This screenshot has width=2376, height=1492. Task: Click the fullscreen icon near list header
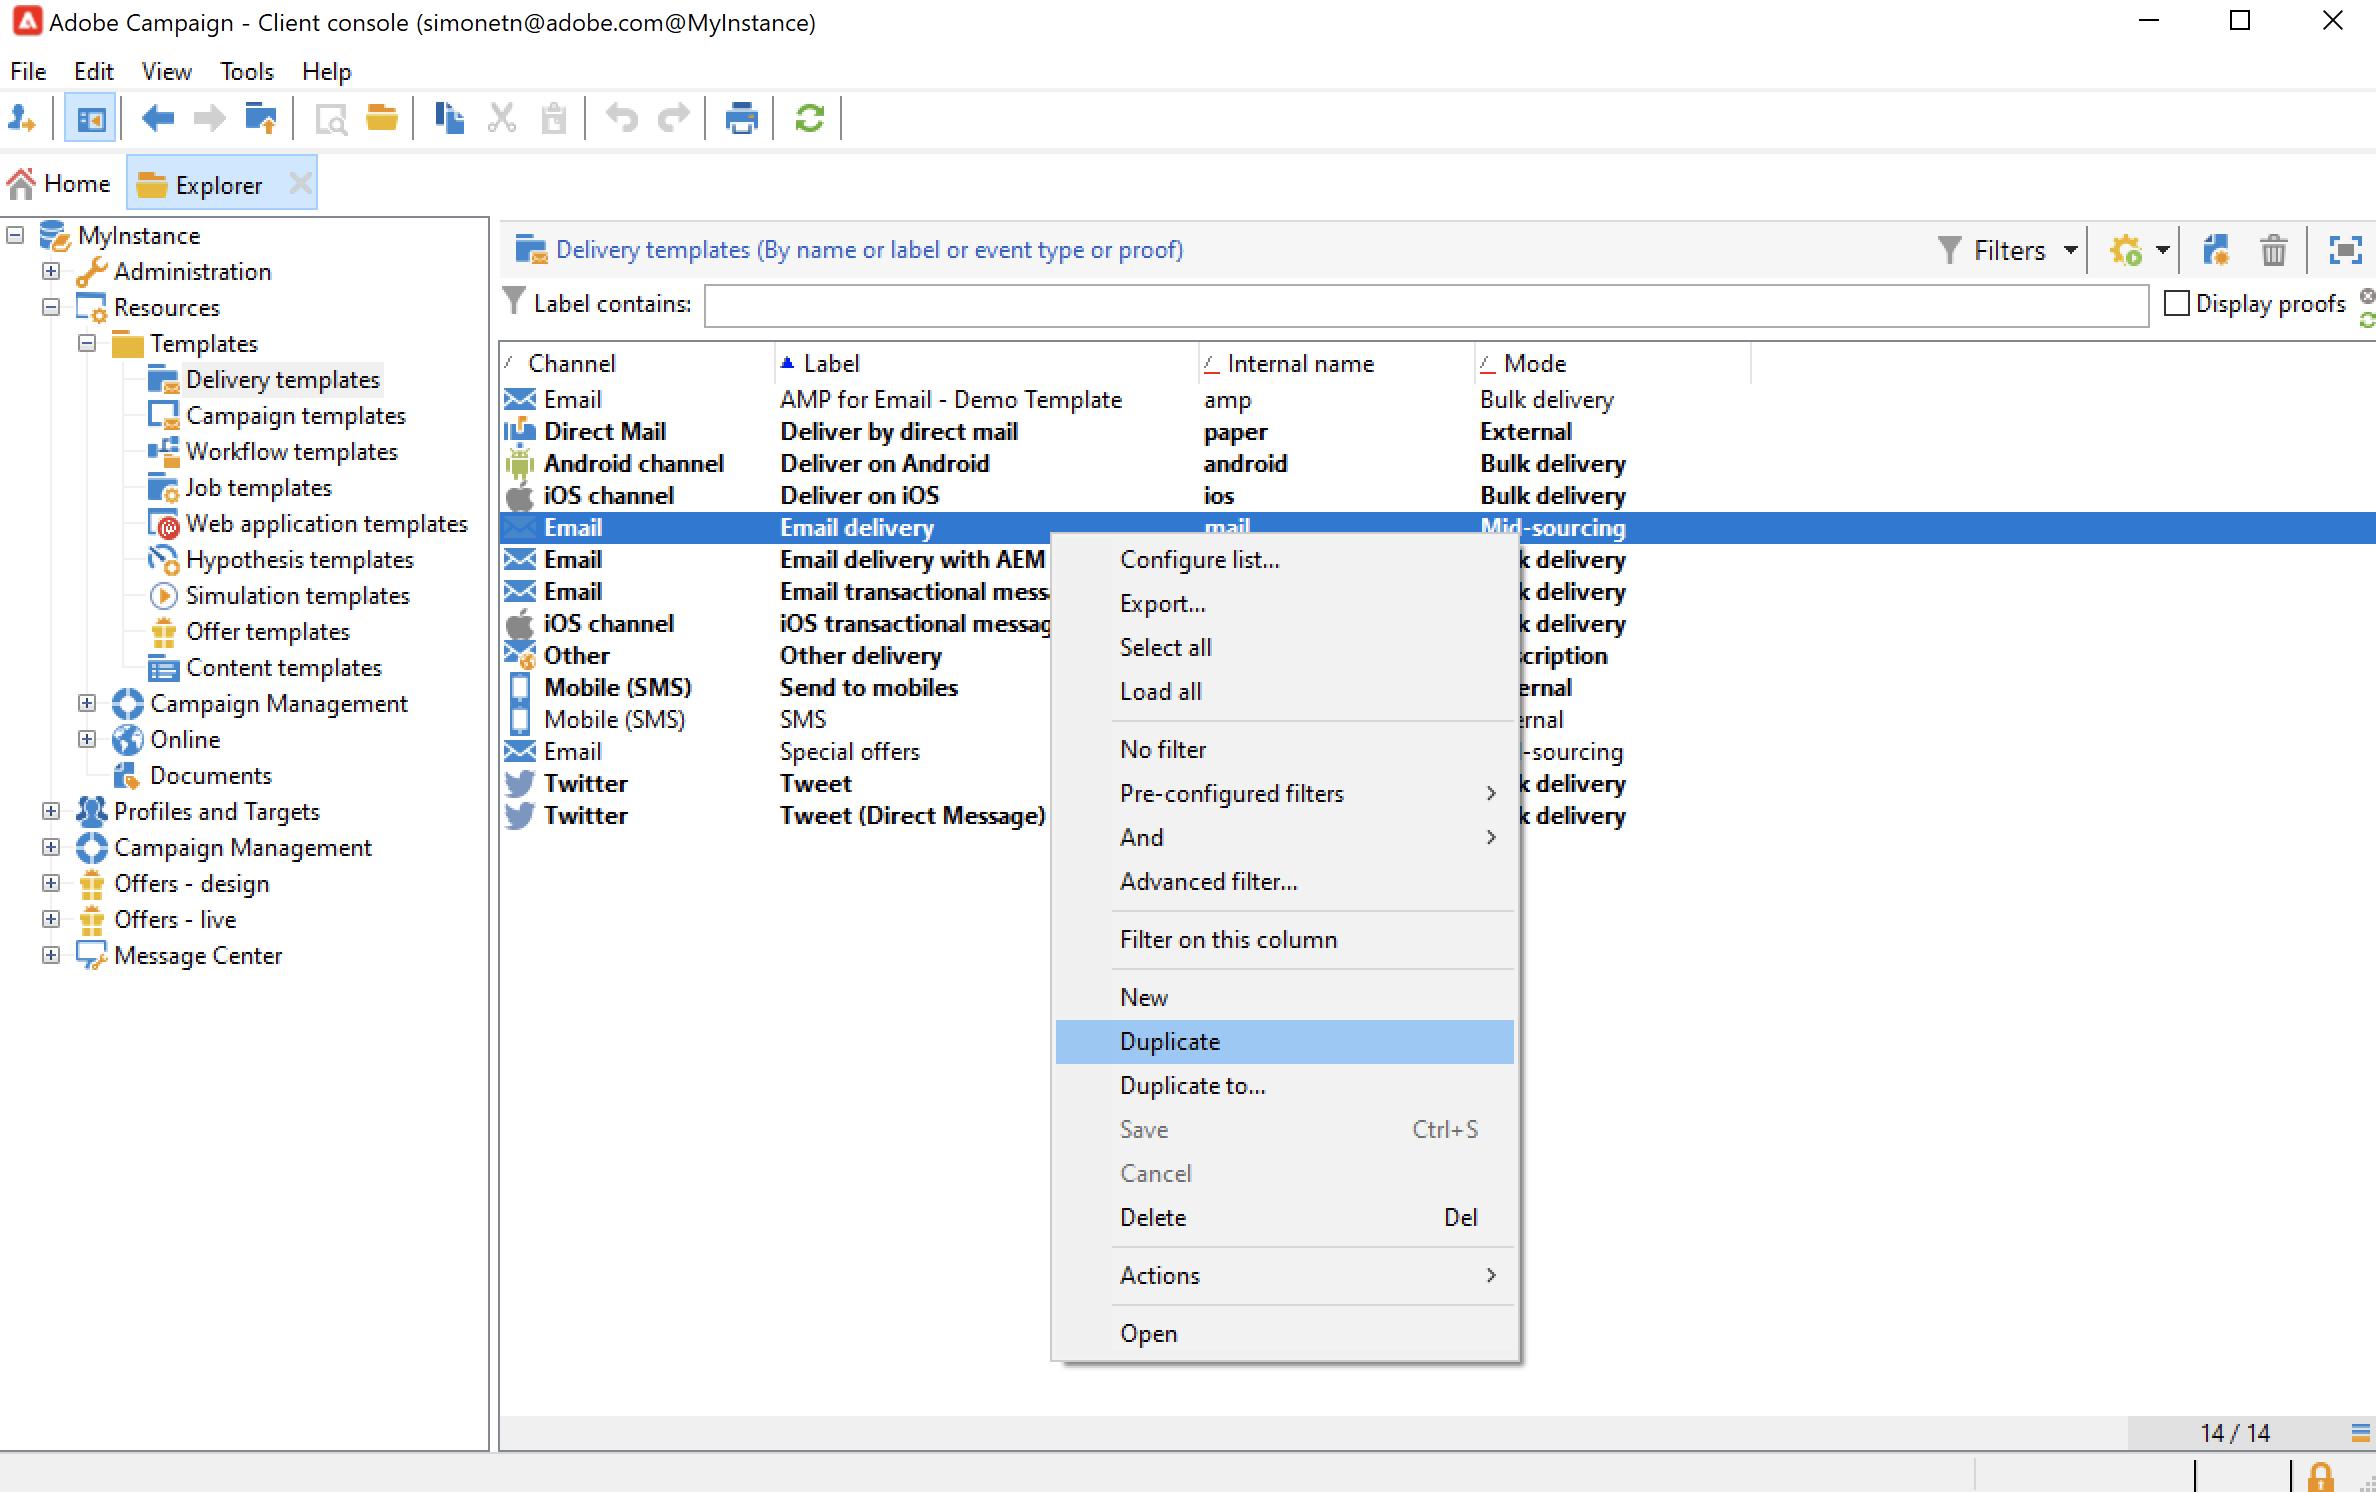2345,250
